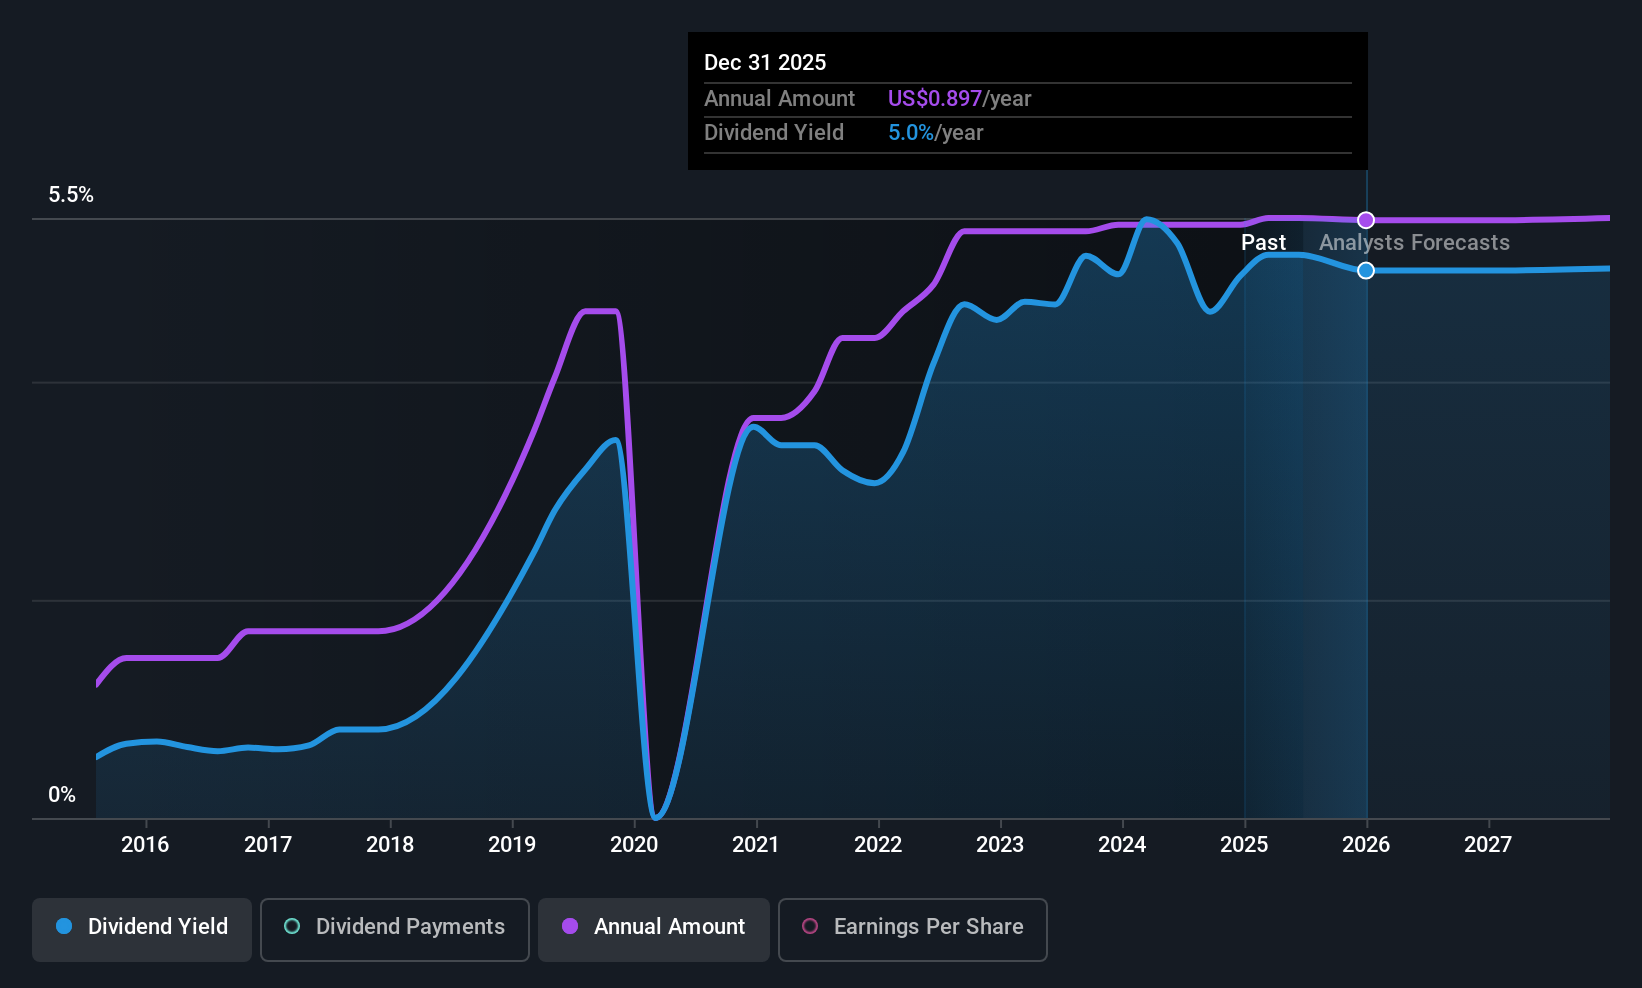Image resolution: width=1642 pixels, height=988 pixels.
Task: Select the blue Dividend Yield data point
Action: click(x=1366, y=270)
